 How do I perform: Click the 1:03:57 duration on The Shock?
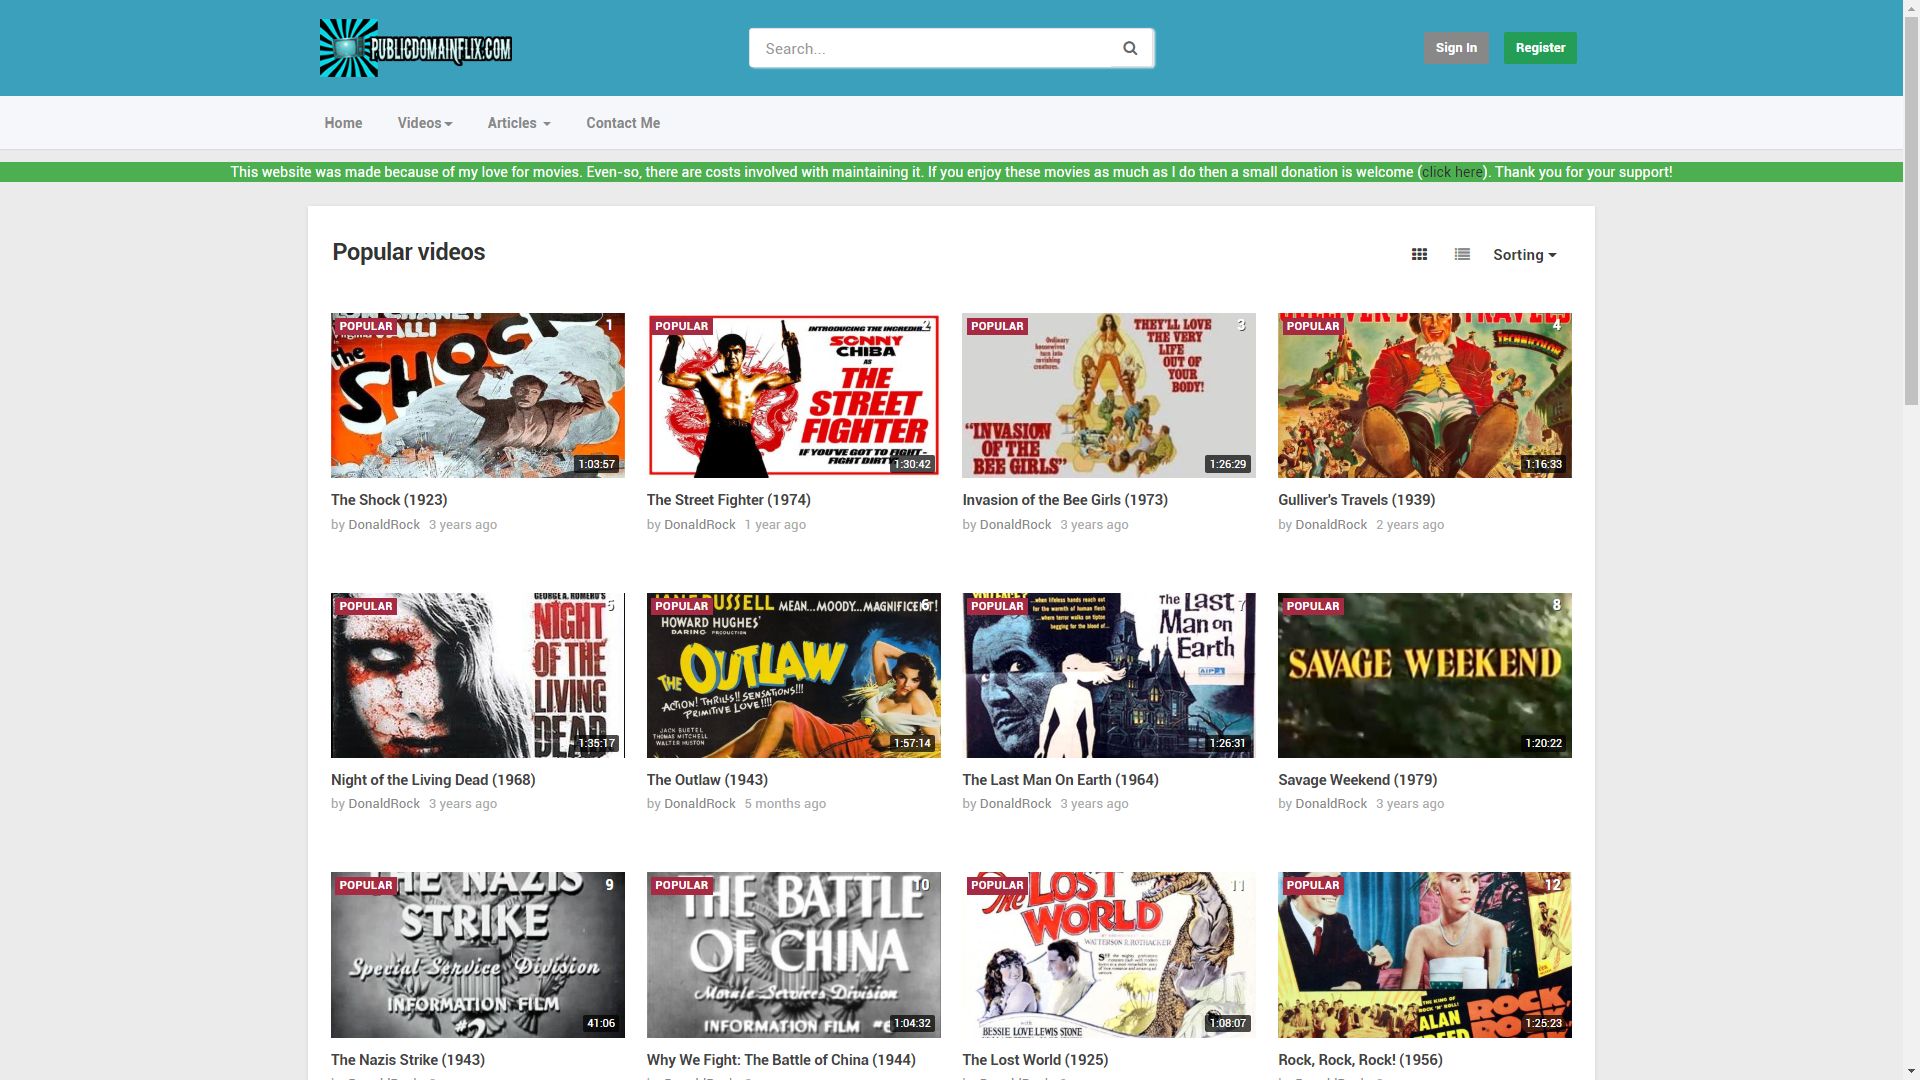(596, 464)
